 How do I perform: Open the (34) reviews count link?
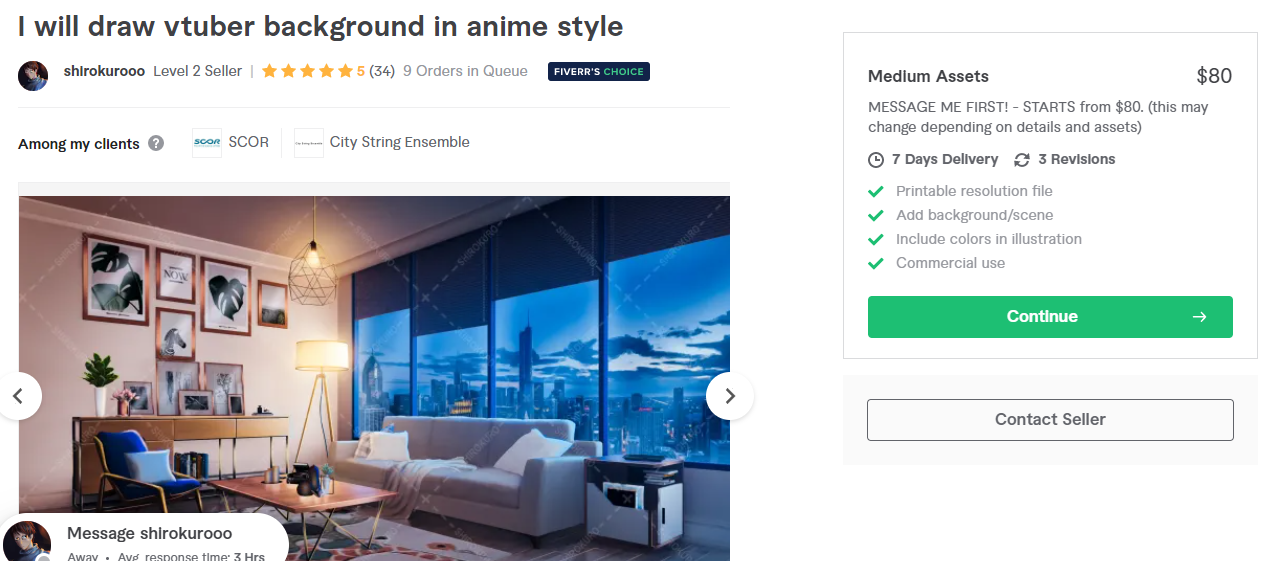(x=382, y=71)
